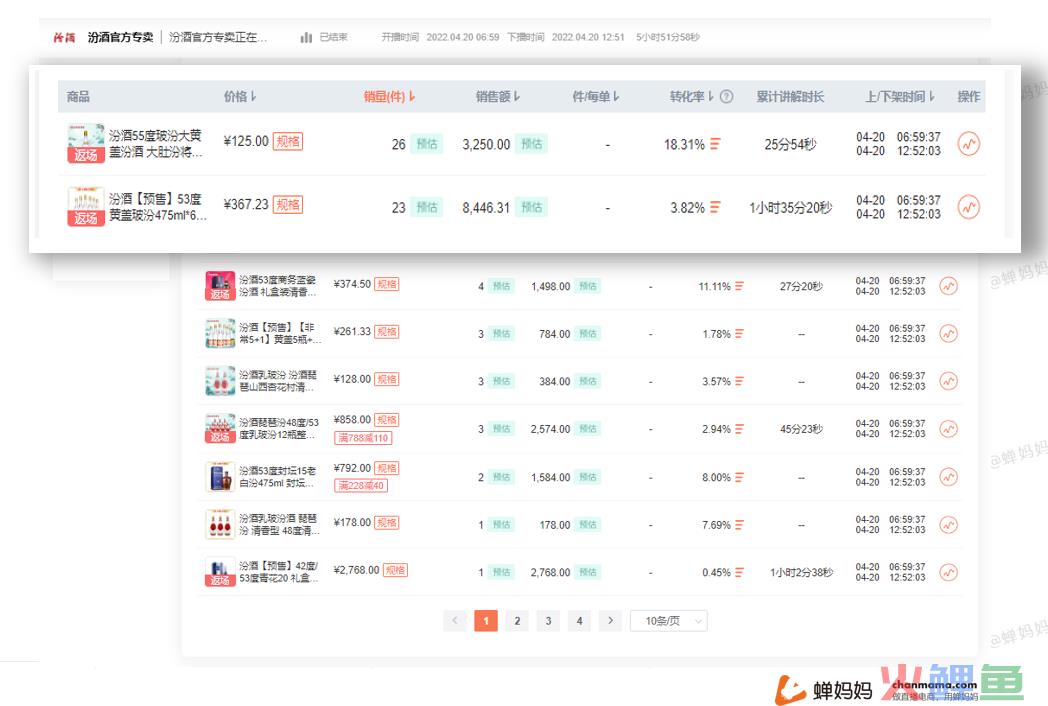Click the bar chart status icon near 已结束
This screenshot has height=706, width=1048.
306,37
